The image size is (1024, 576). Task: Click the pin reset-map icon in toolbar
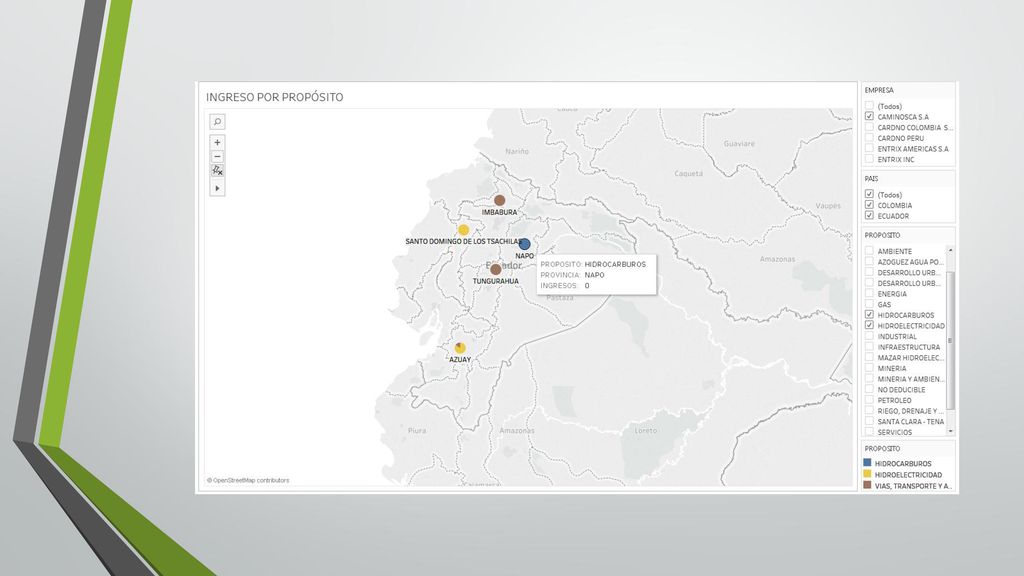click(x=217, y=171)
